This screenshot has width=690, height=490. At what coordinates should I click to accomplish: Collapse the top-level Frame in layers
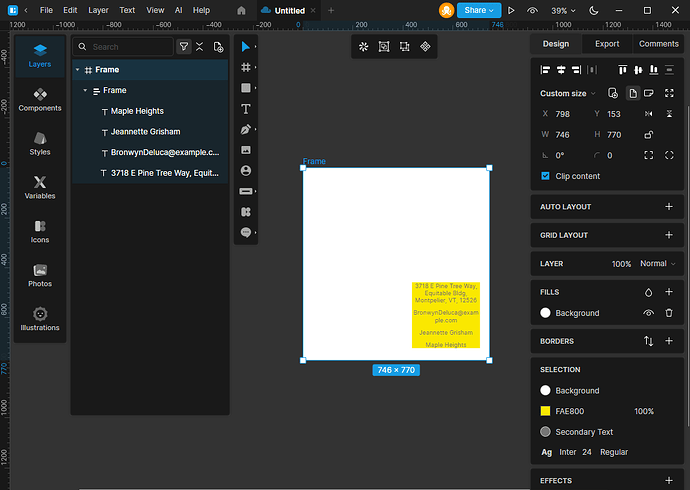(x=77, y=70)
